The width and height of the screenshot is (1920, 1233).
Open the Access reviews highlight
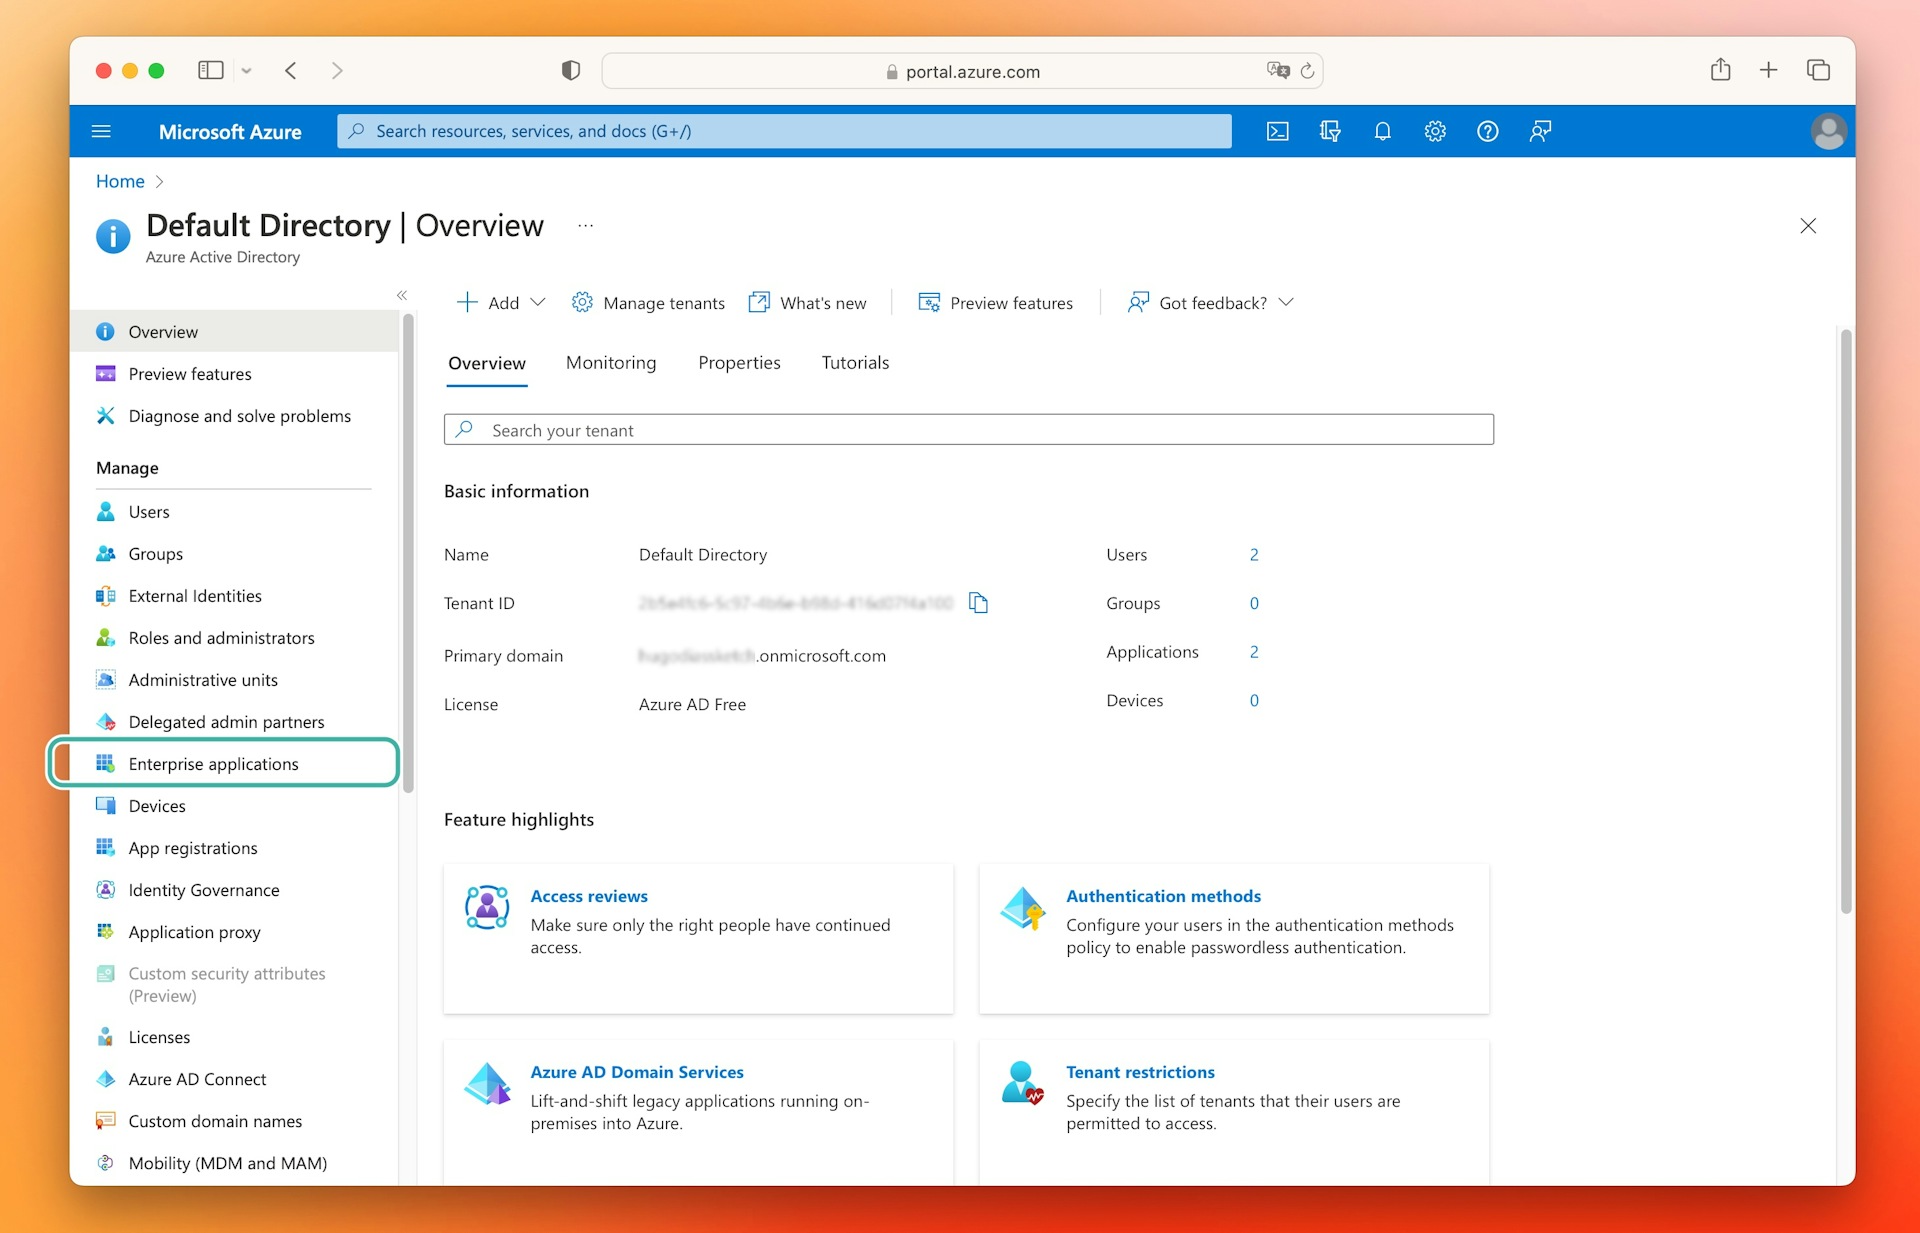pos(589,896)
